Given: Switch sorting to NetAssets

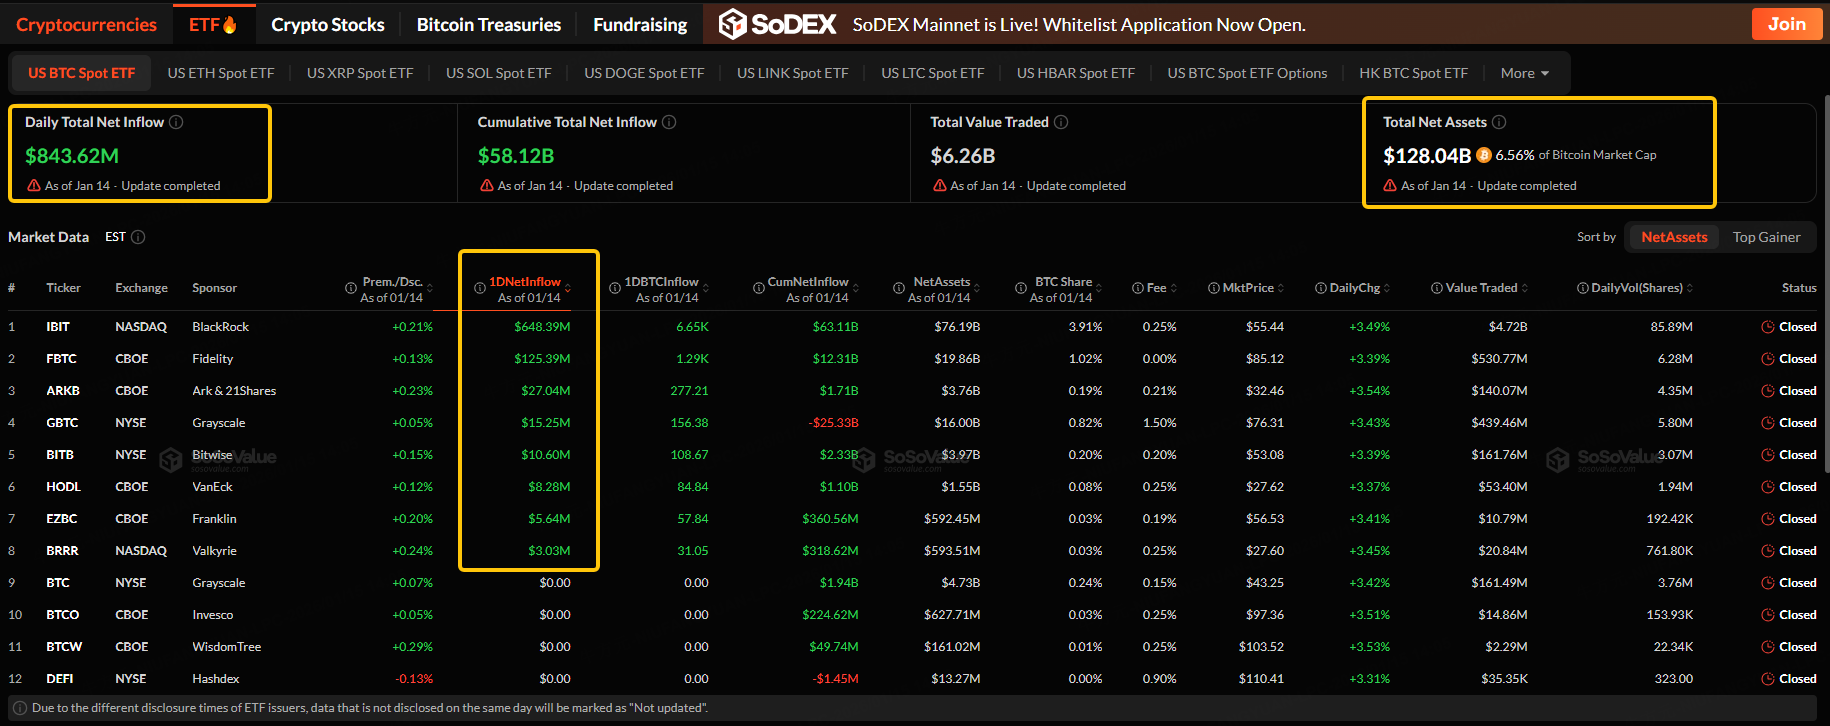Looking at the screenshot, I should 1674,237.
